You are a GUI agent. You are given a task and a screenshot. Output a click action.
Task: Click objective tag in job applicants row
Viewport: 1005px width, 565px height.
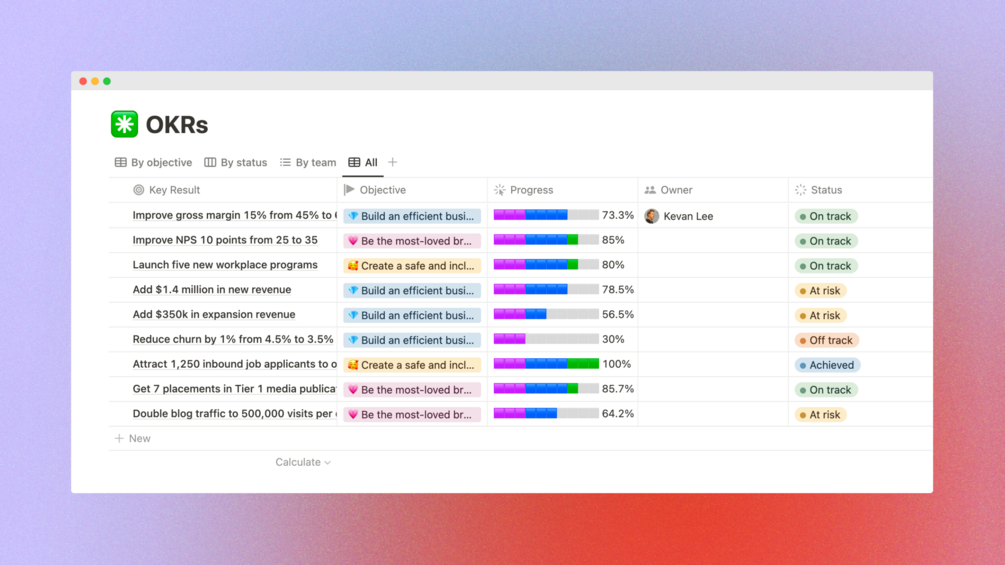412,365
